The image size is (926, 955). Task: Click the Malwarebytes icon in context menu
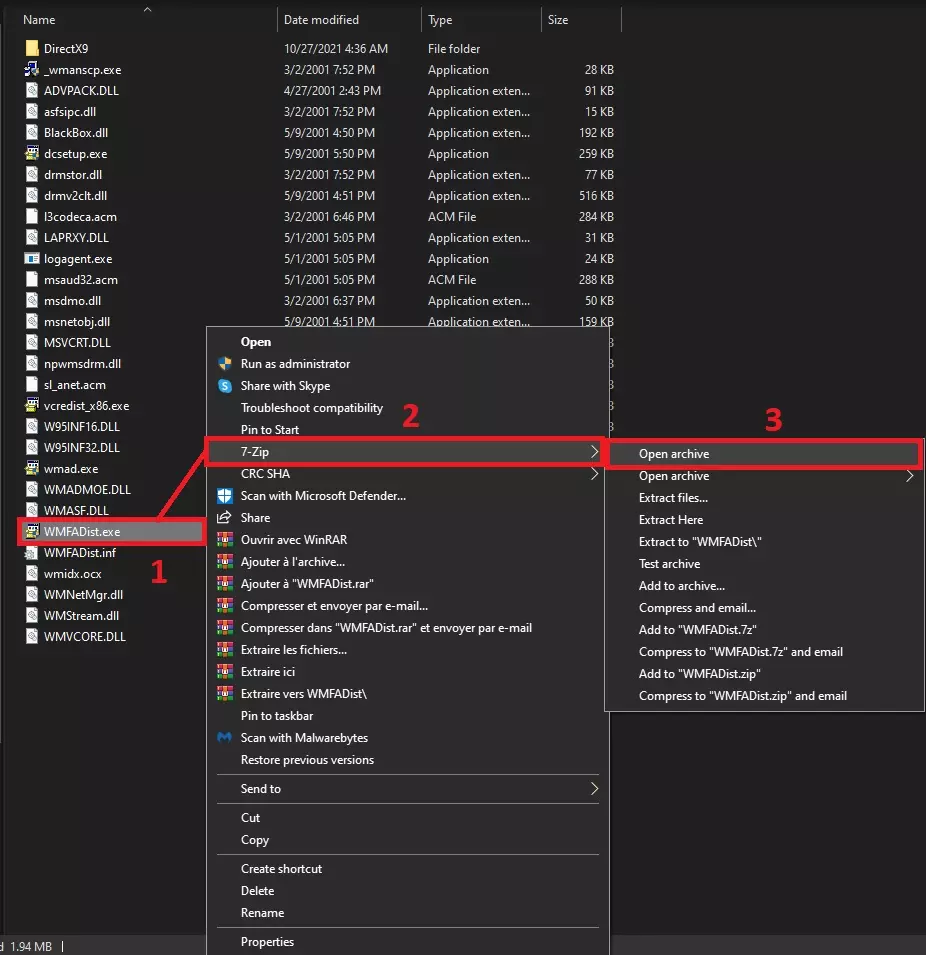point(225,738)
